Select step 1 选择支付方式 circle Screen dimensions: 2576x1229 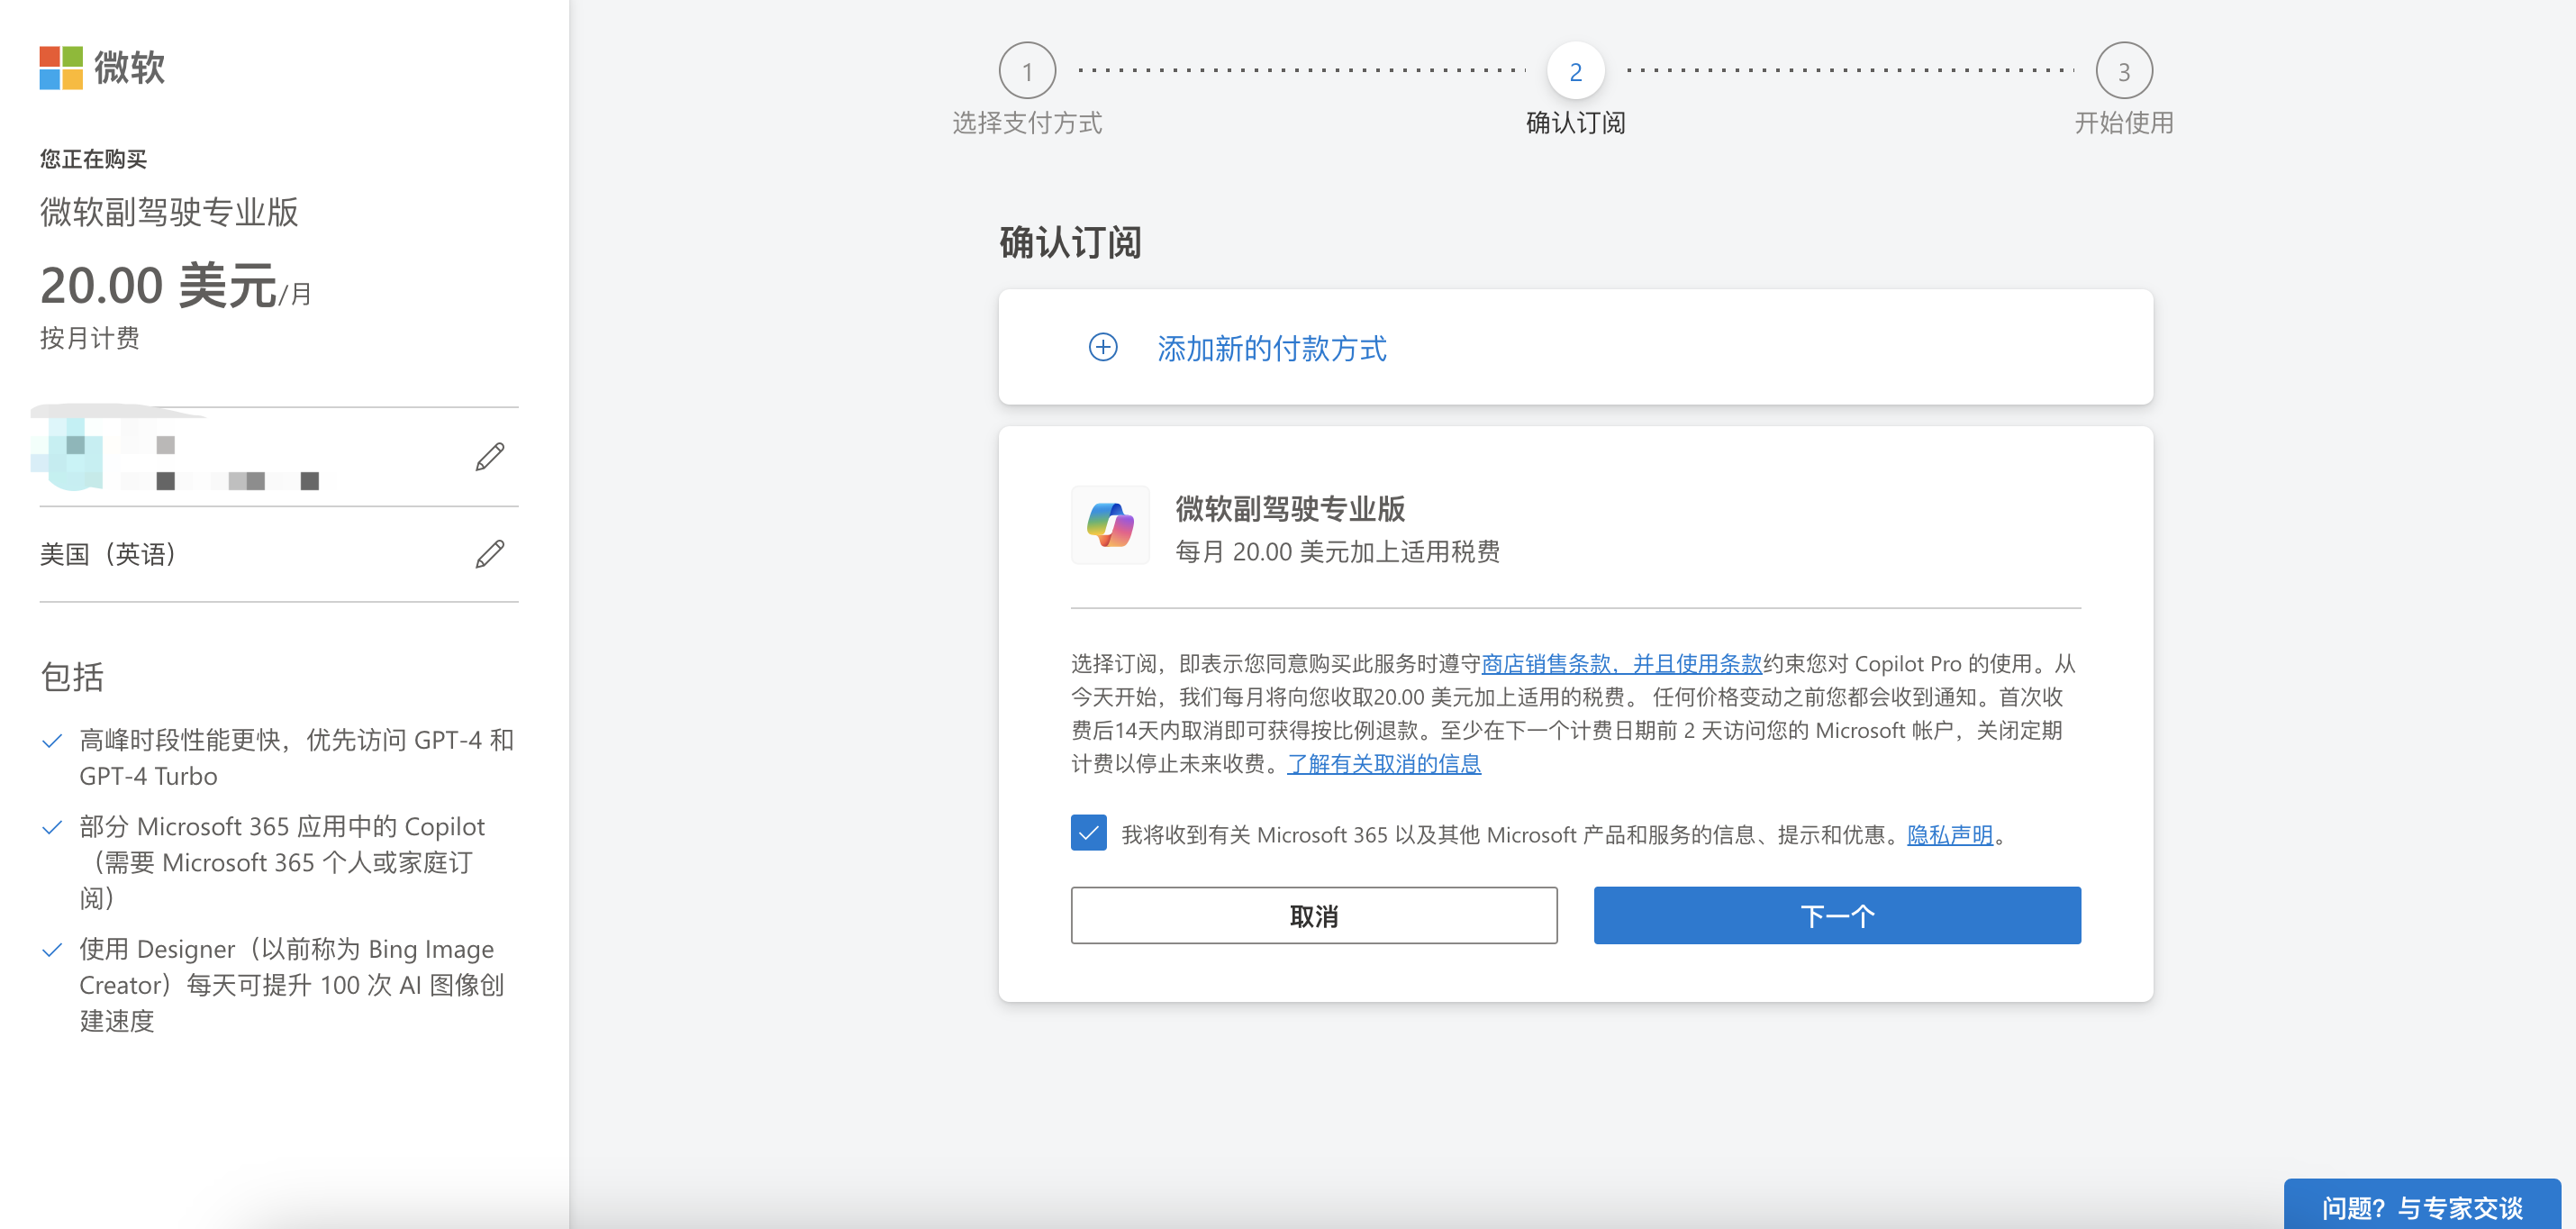(x=1027, y=71)
